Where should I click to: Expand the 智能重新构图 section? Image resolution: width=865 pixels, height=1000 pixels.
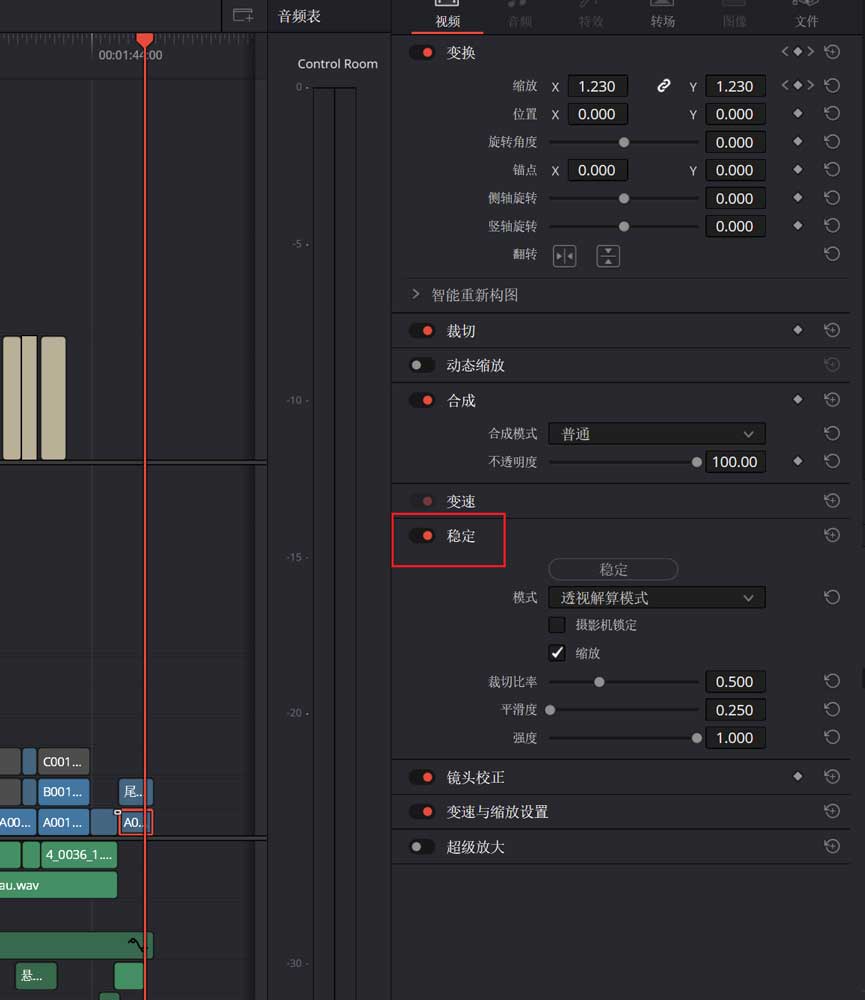point(417,295)
